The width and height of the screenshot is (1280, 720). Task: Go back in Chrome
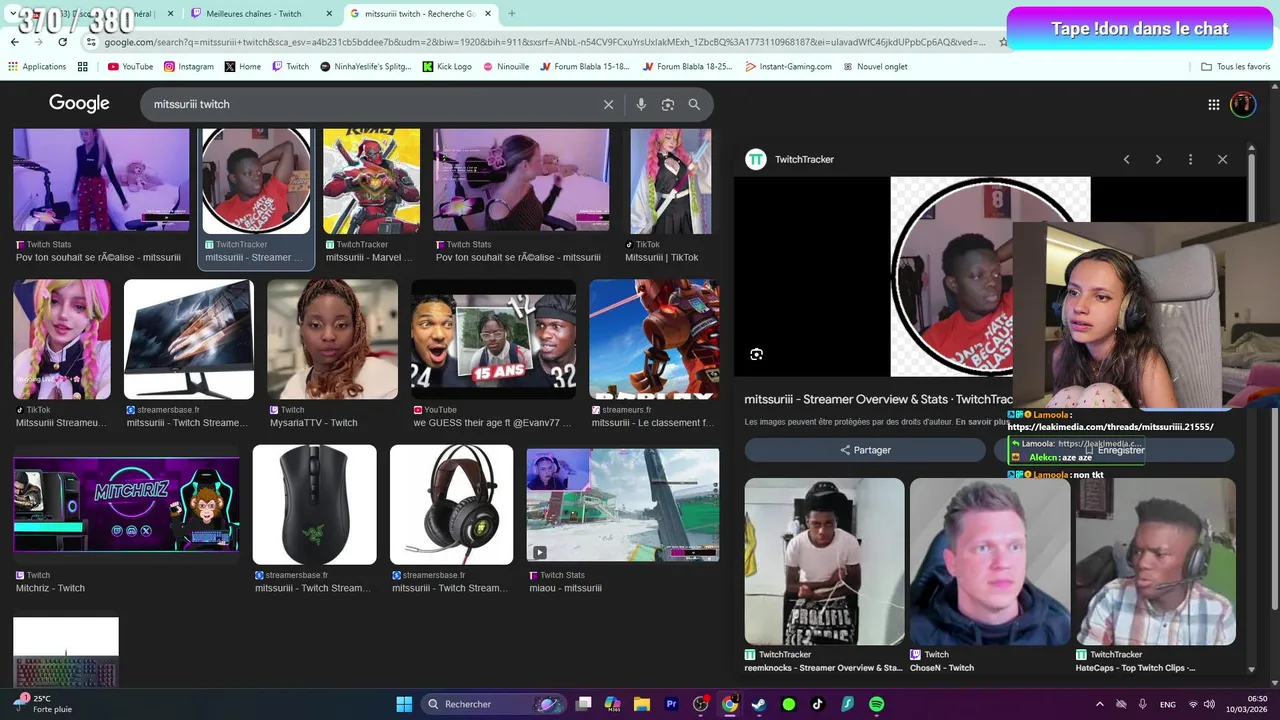point(14,42)
